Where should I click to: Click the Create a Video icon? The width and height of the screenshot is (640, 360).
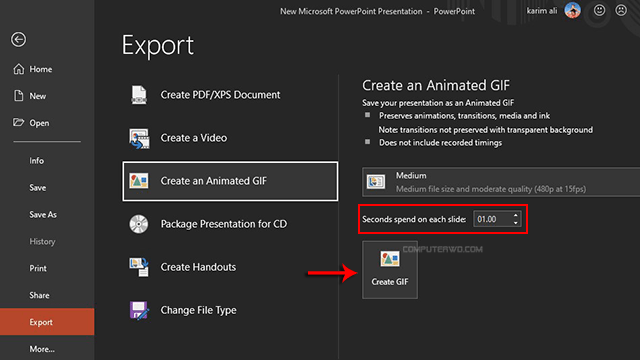point(139,138)
